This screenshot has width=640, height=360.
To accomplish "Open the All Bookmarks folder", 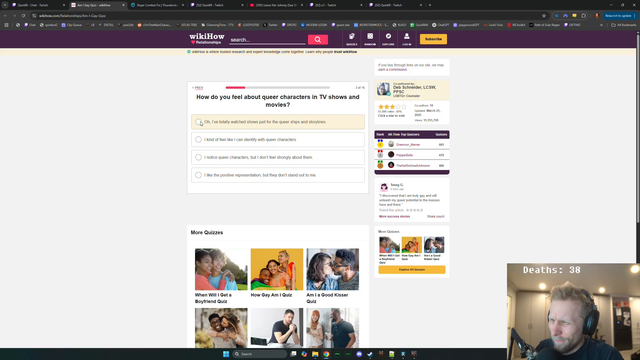I will (623, 25).
